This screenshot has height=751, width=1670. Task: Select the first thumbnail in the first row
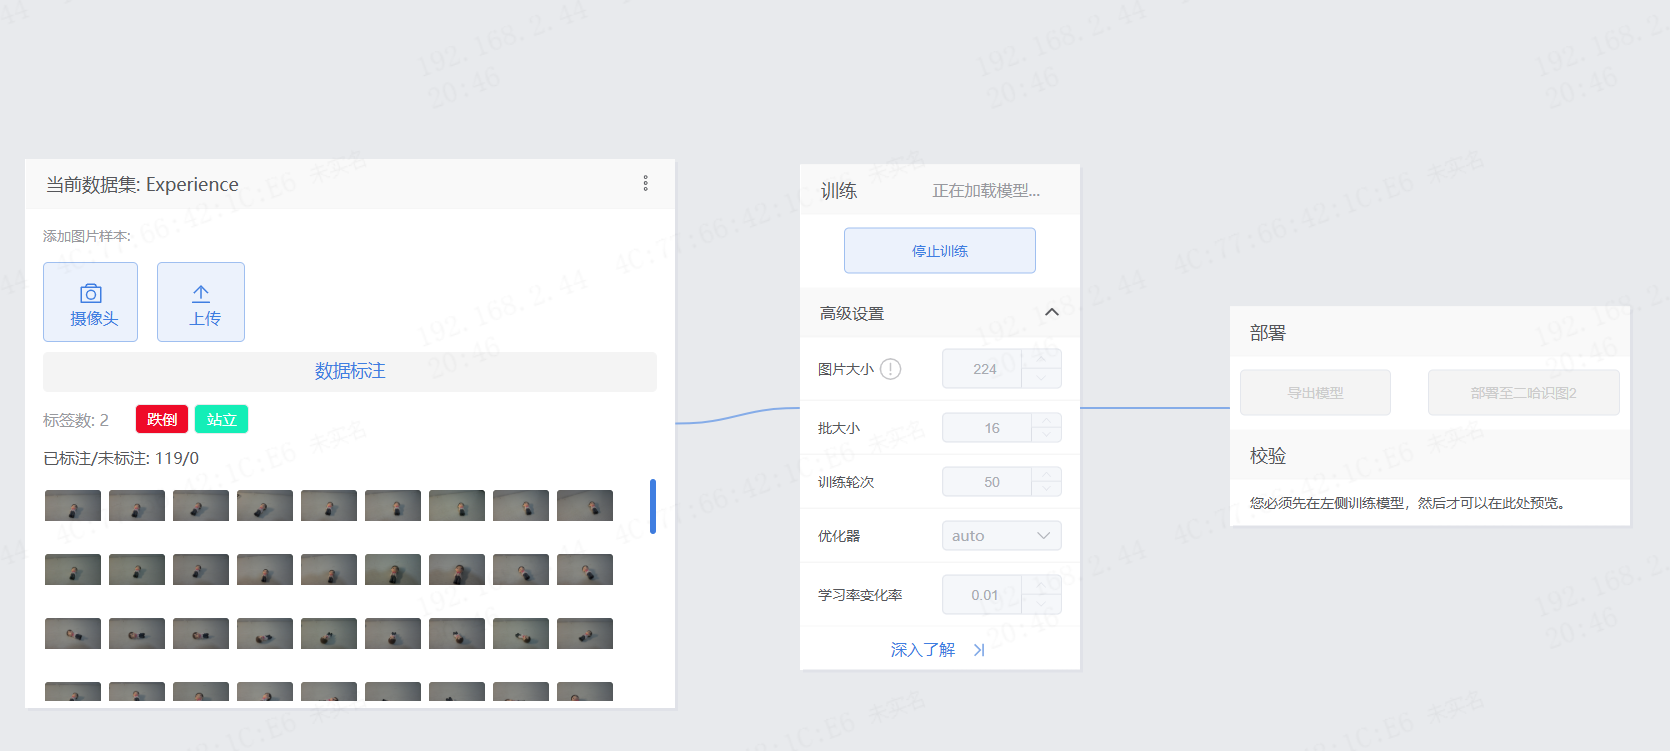[73, 506]
